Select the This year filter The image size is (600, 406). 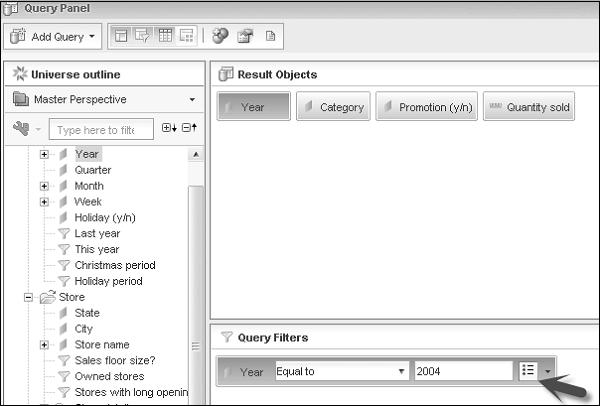coord(97,249)
